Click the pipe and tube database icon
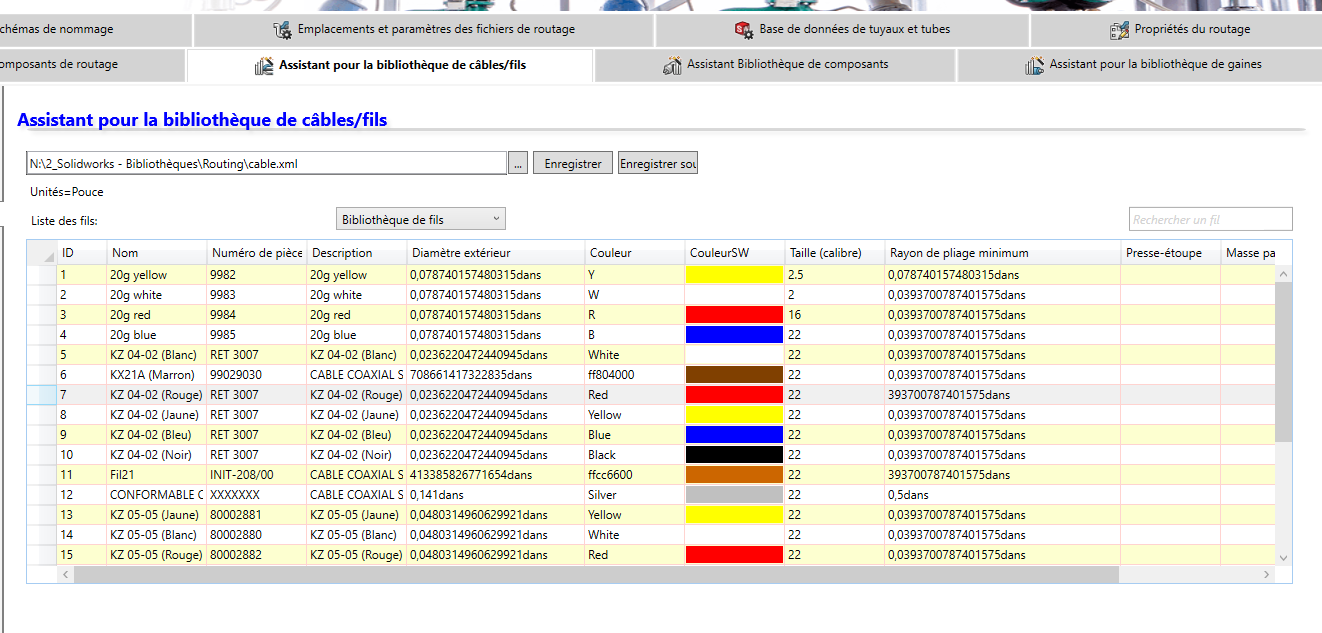Image resolution: width=1322 pixels, height=633 pixels. pyautogui.click(x=744, y=30)
